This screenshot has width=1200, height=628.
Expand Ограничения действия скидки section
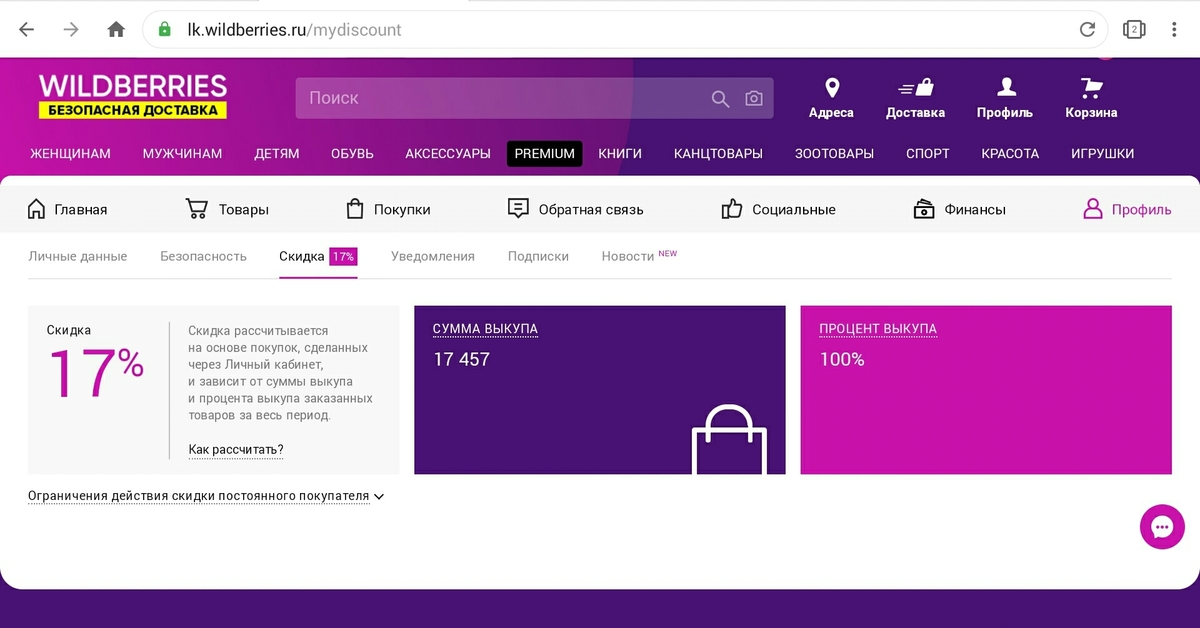205,496
